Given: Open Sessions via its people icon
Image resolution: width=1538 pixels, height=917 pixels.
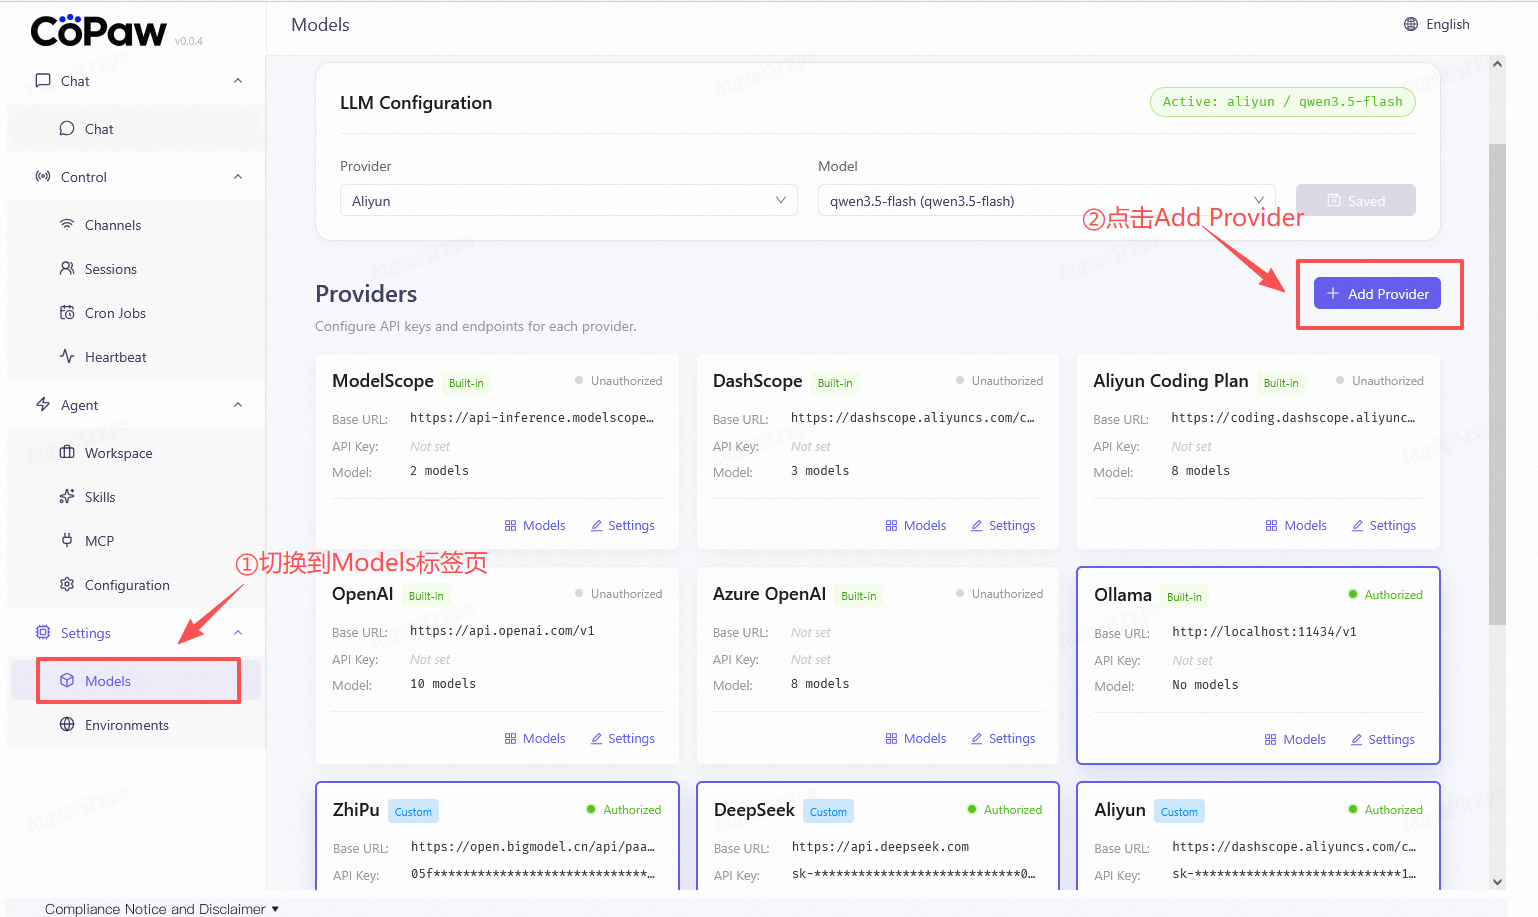Looking at the screenshot, I should pyautogui.click(x=67, y=269).
